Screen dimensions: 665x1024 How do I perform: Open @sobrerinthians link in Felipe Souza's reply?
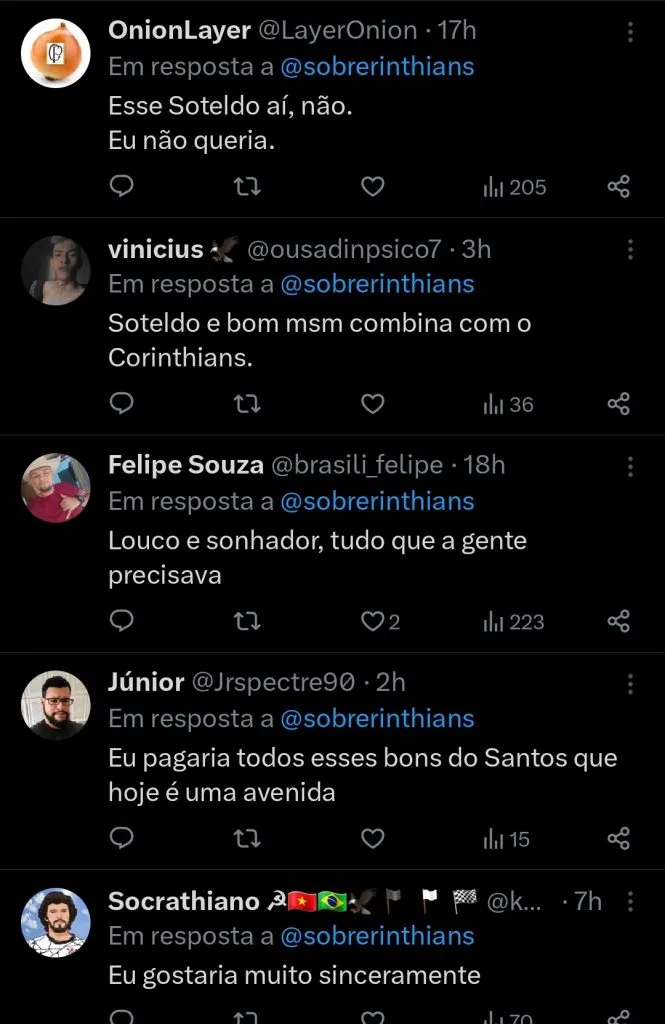point(378,501)
